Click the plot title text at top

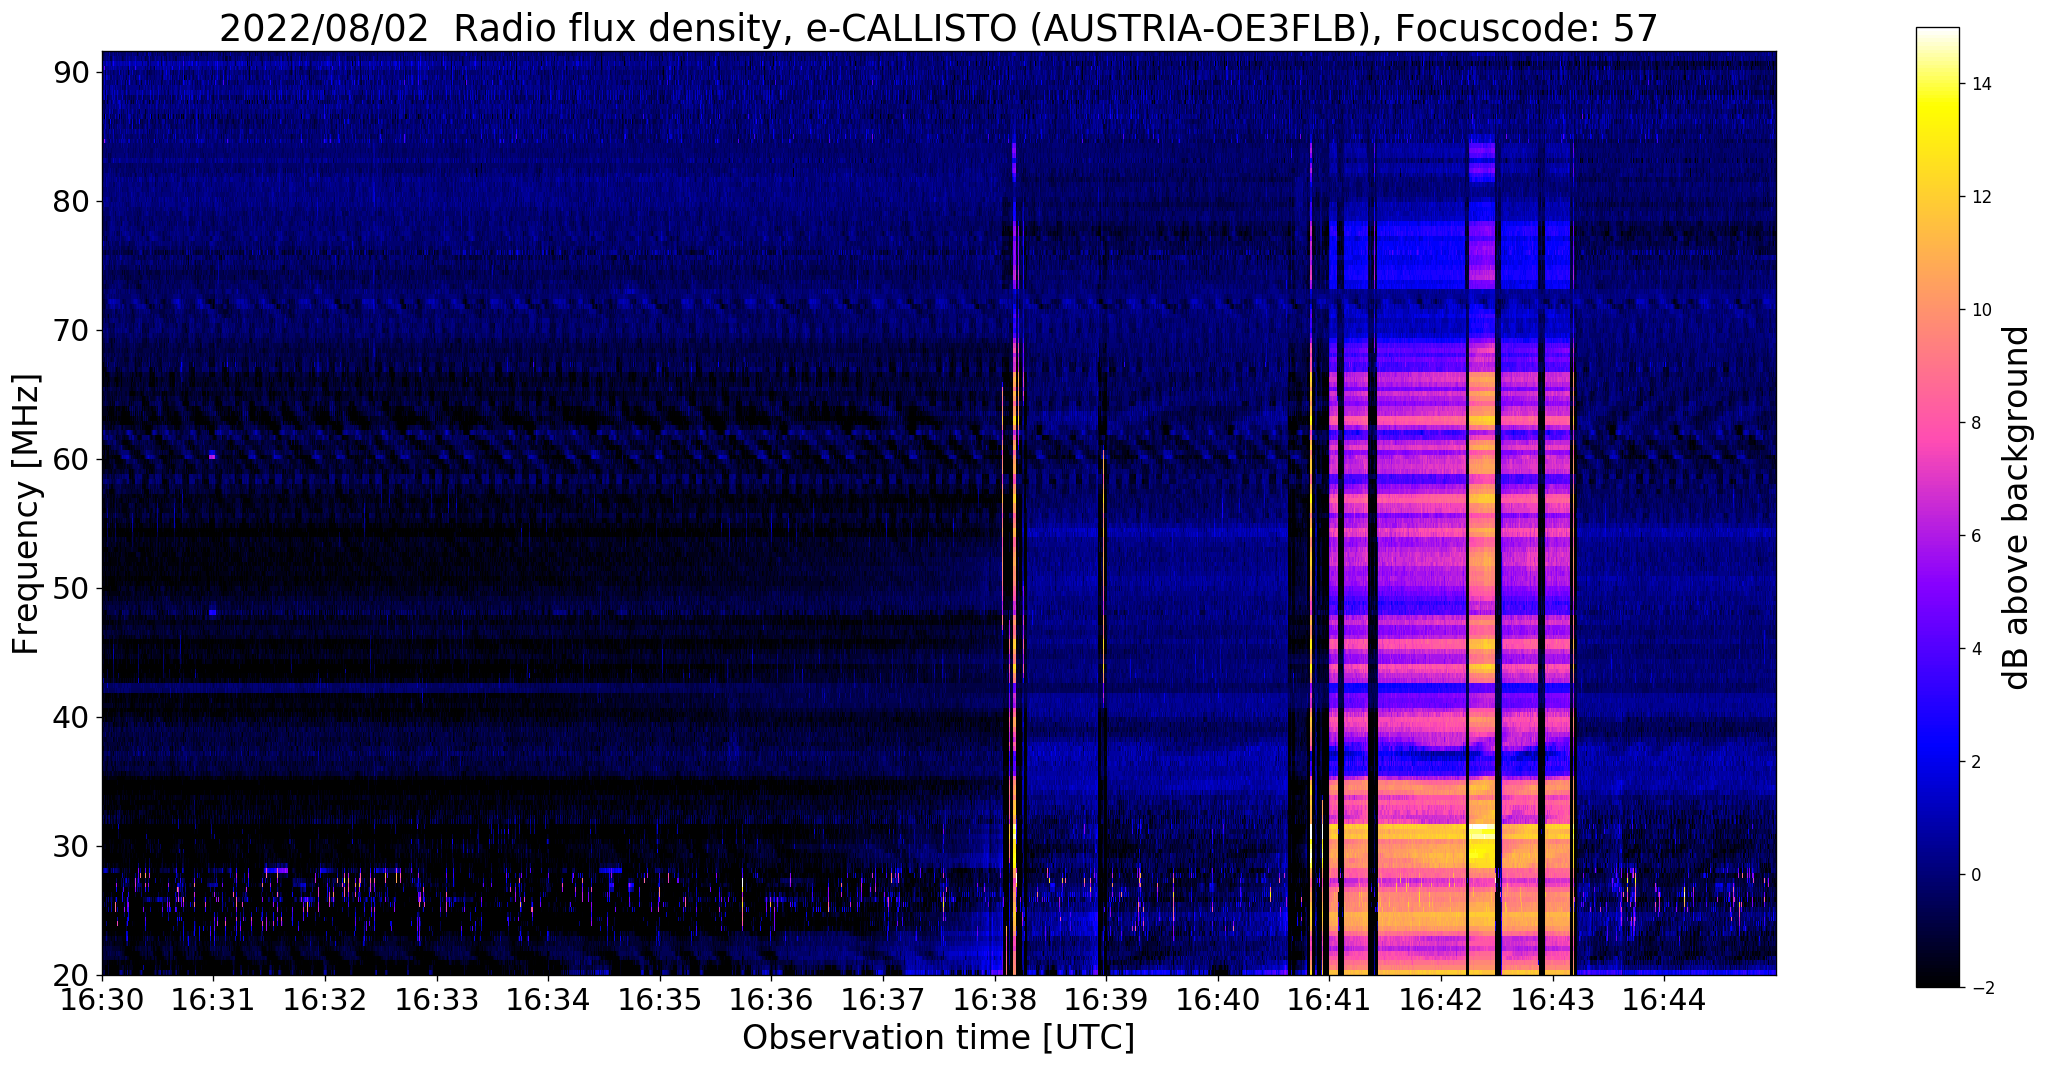(938, 28)
